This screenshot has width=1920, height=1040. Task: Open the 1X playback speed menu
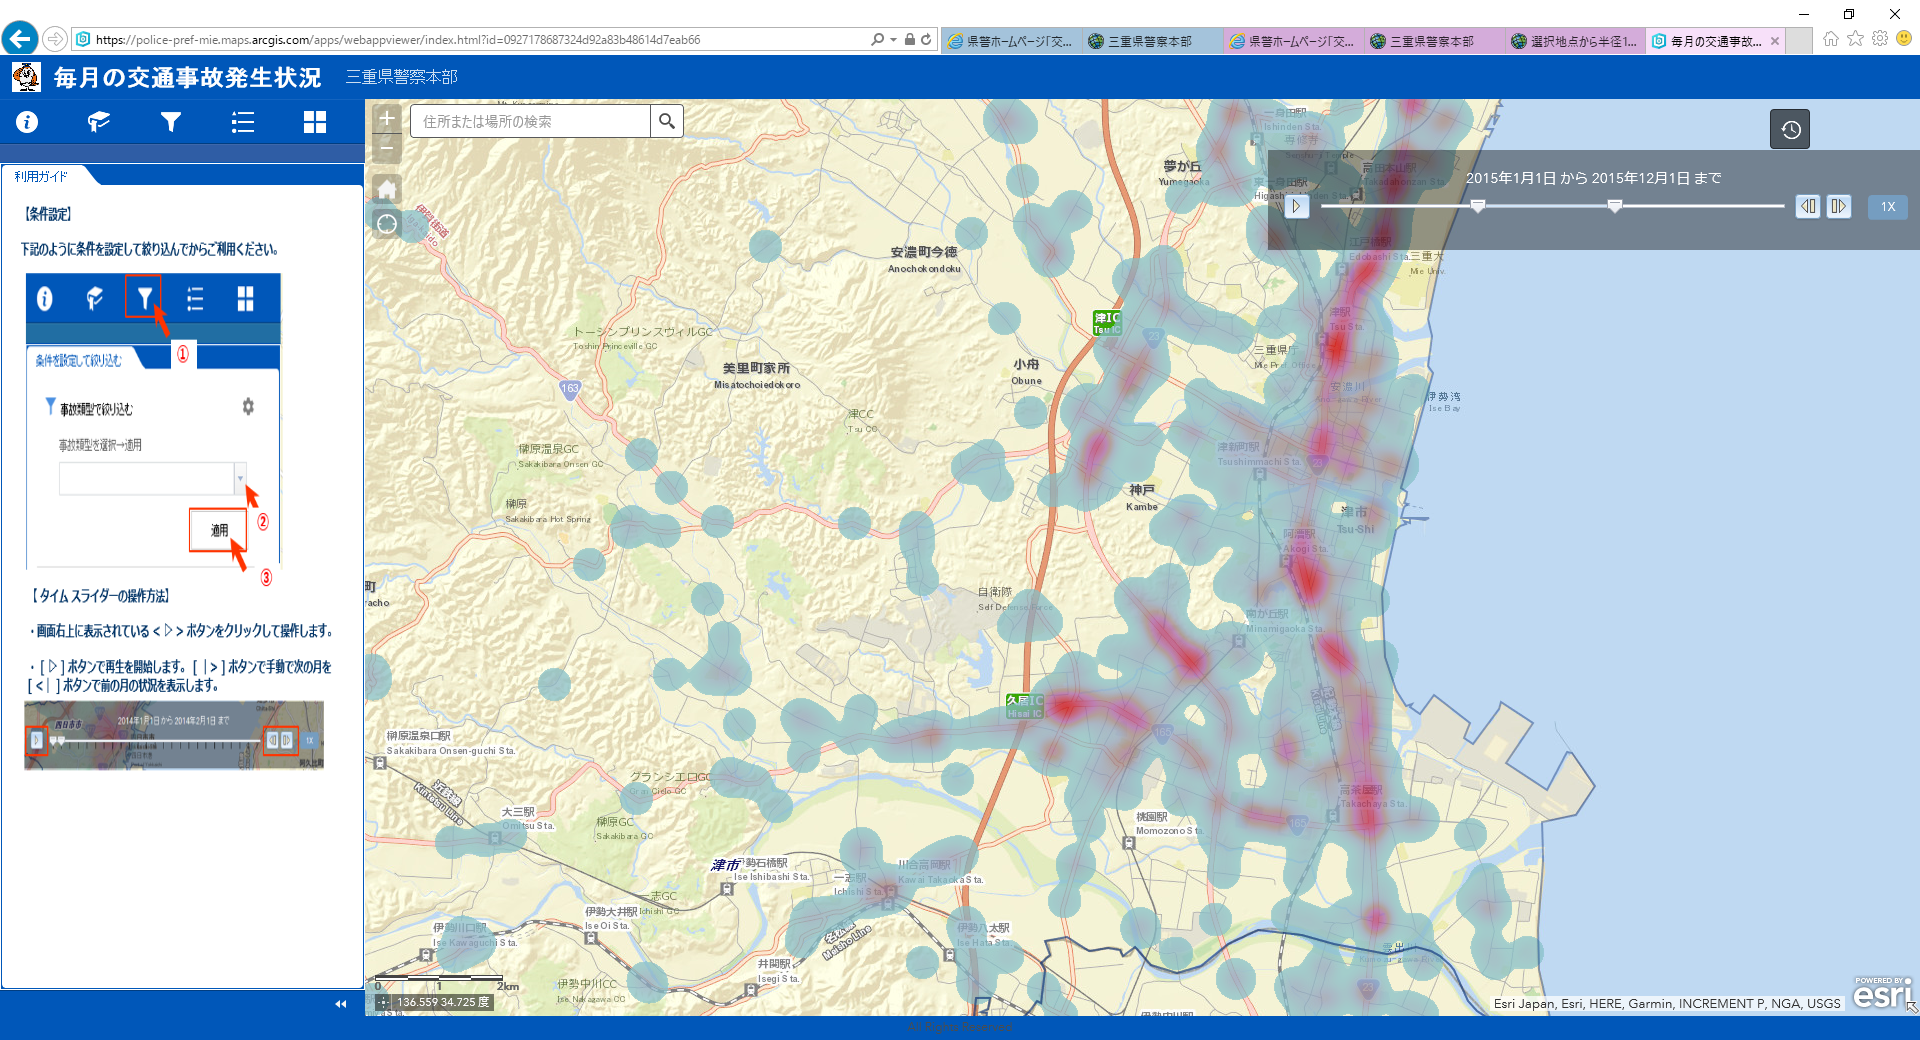1887,207
